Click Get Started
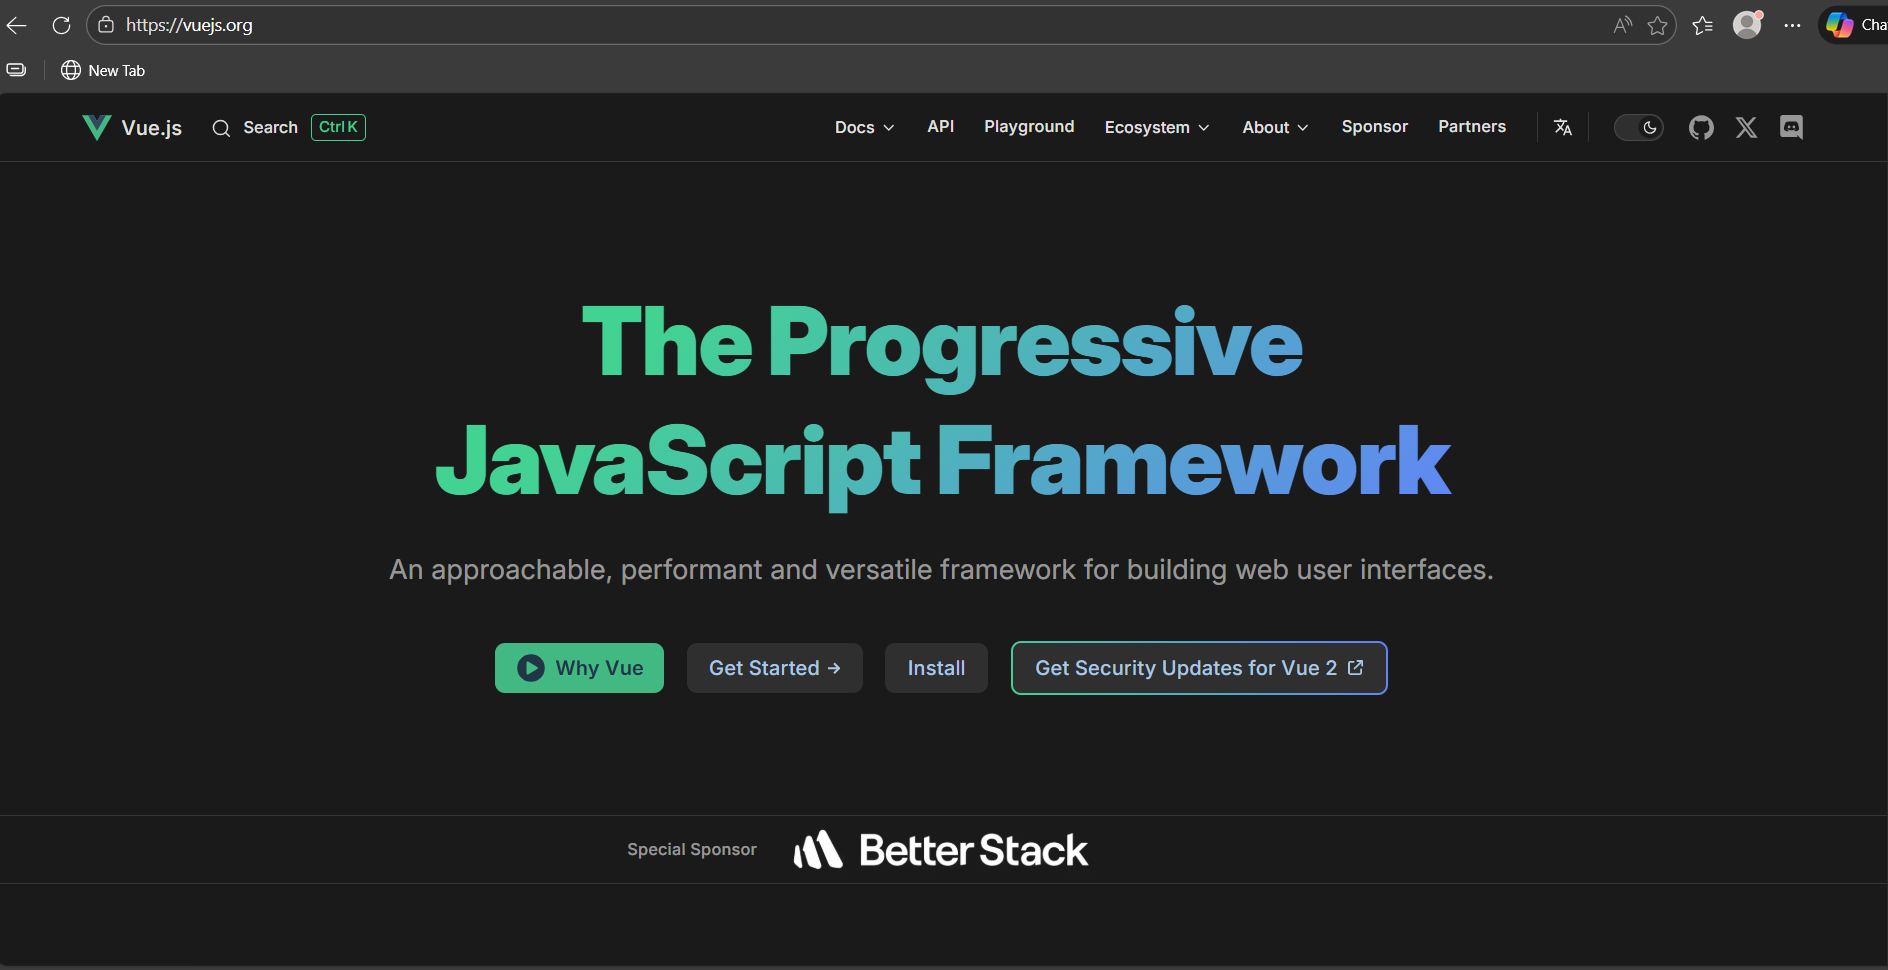The height and width of the screenshot is (970, 1888). pyautogui.click(x=774, y=667)
